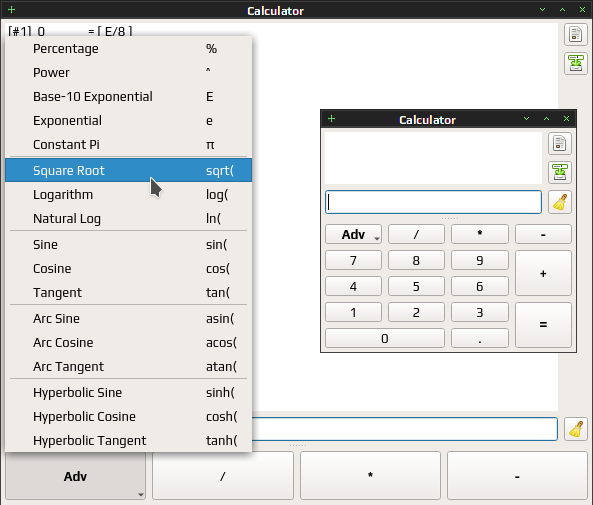Click plus button in small Calculator
The width and height of the screenshot is (593, 505).
[x=543, y=273]
